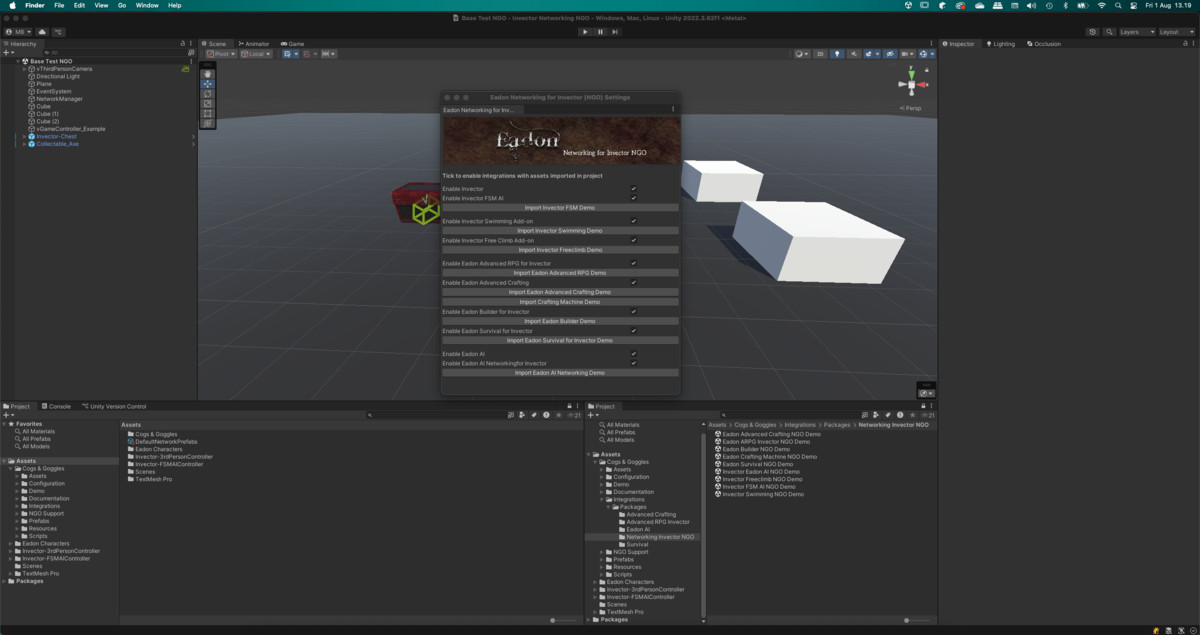Select the Rotate tool in Scene overlay

click(x=208, y=94)
